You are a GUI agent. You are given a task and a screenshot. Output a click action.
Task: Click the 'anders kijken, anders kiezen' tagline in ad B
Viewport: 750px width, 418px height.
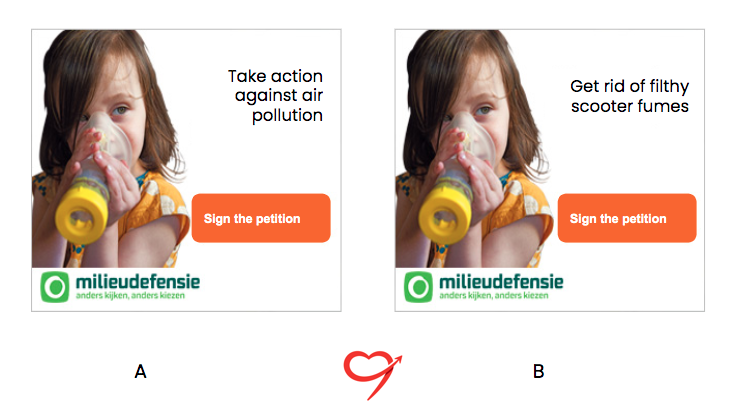coord(495,297)
